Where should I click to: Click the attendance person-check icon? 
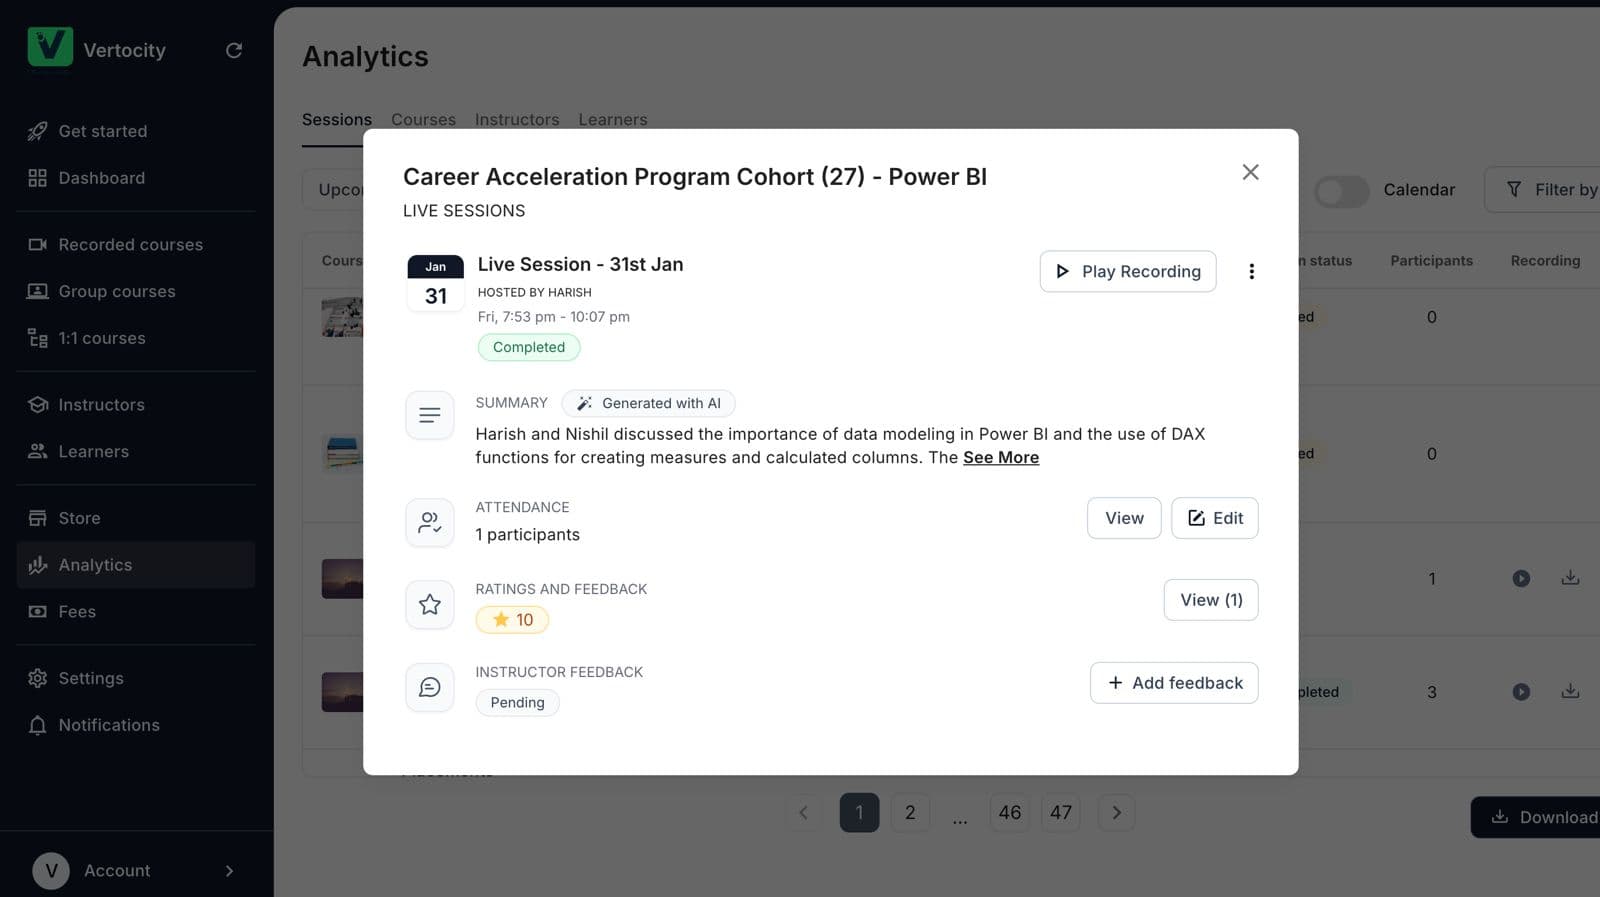tap(430, 522)
